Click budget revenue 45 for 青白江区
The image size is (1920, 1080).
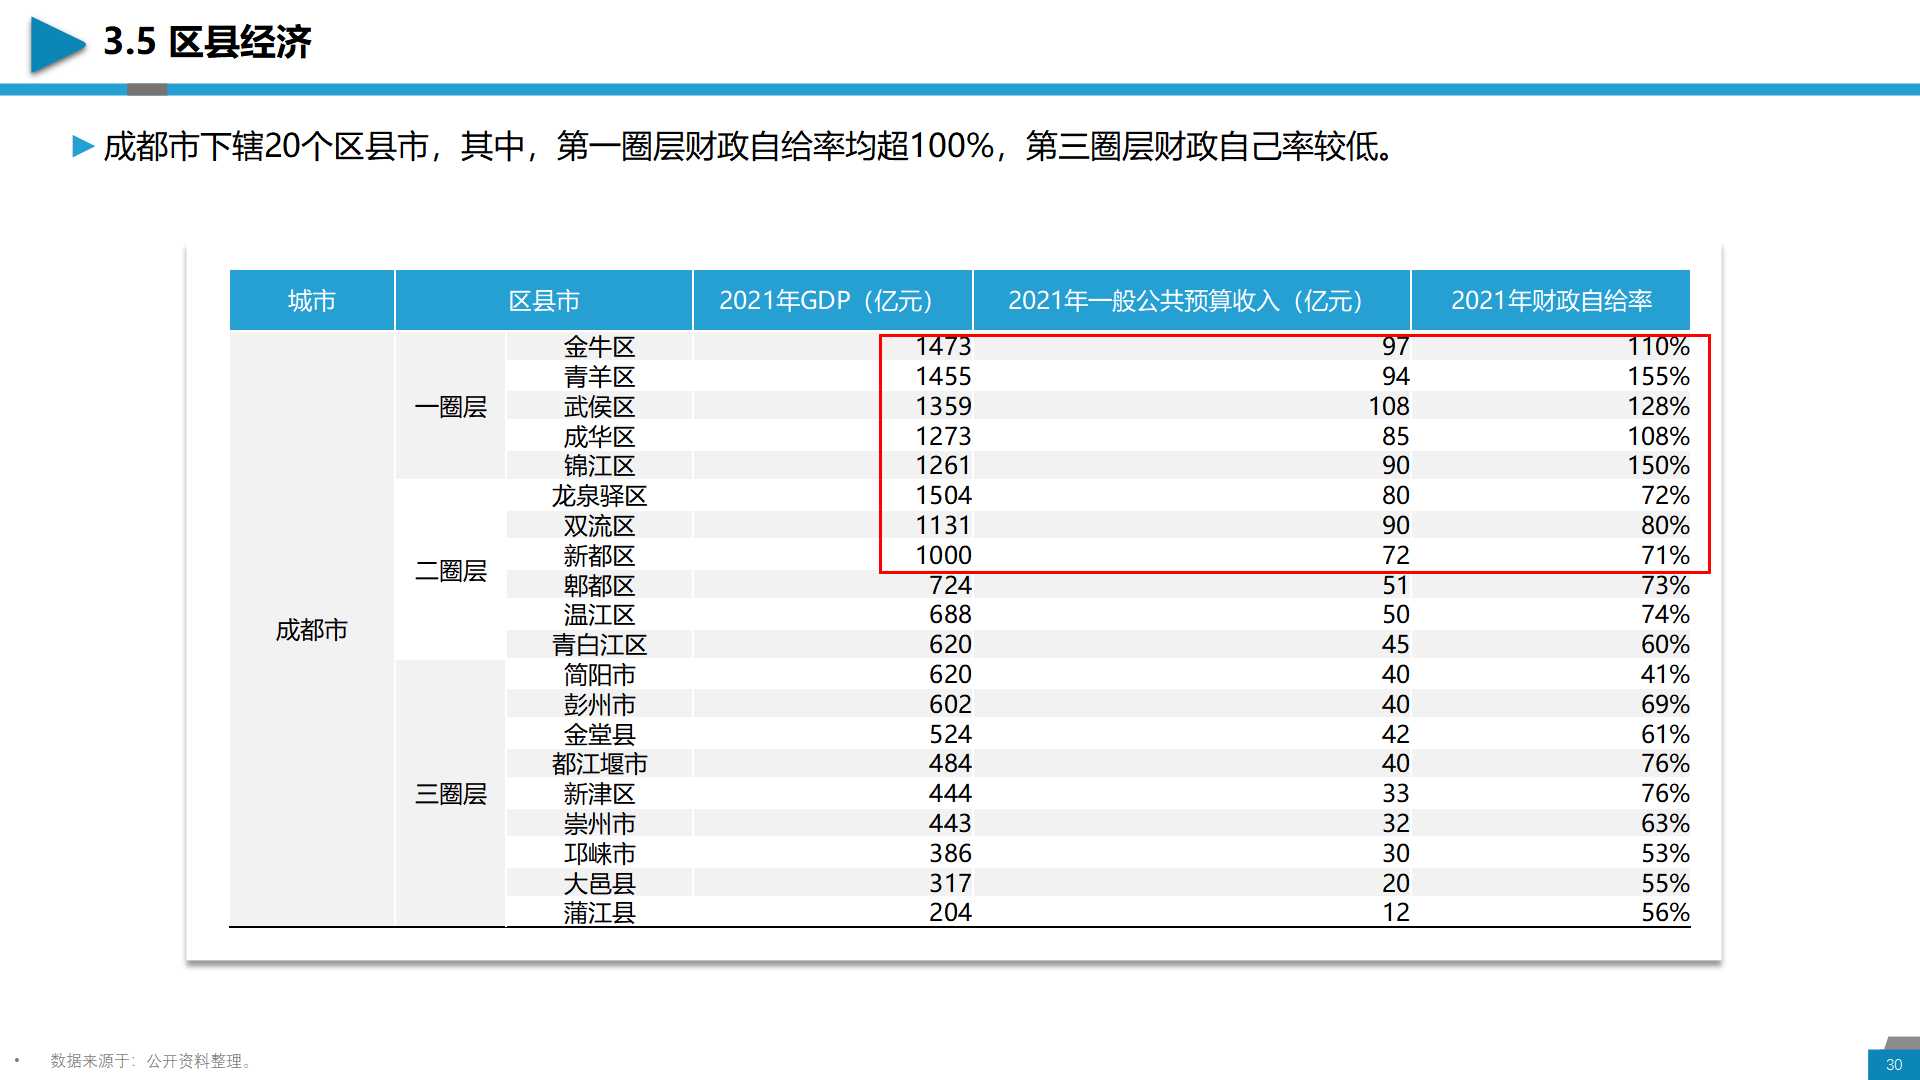(x=1396, y=645)
